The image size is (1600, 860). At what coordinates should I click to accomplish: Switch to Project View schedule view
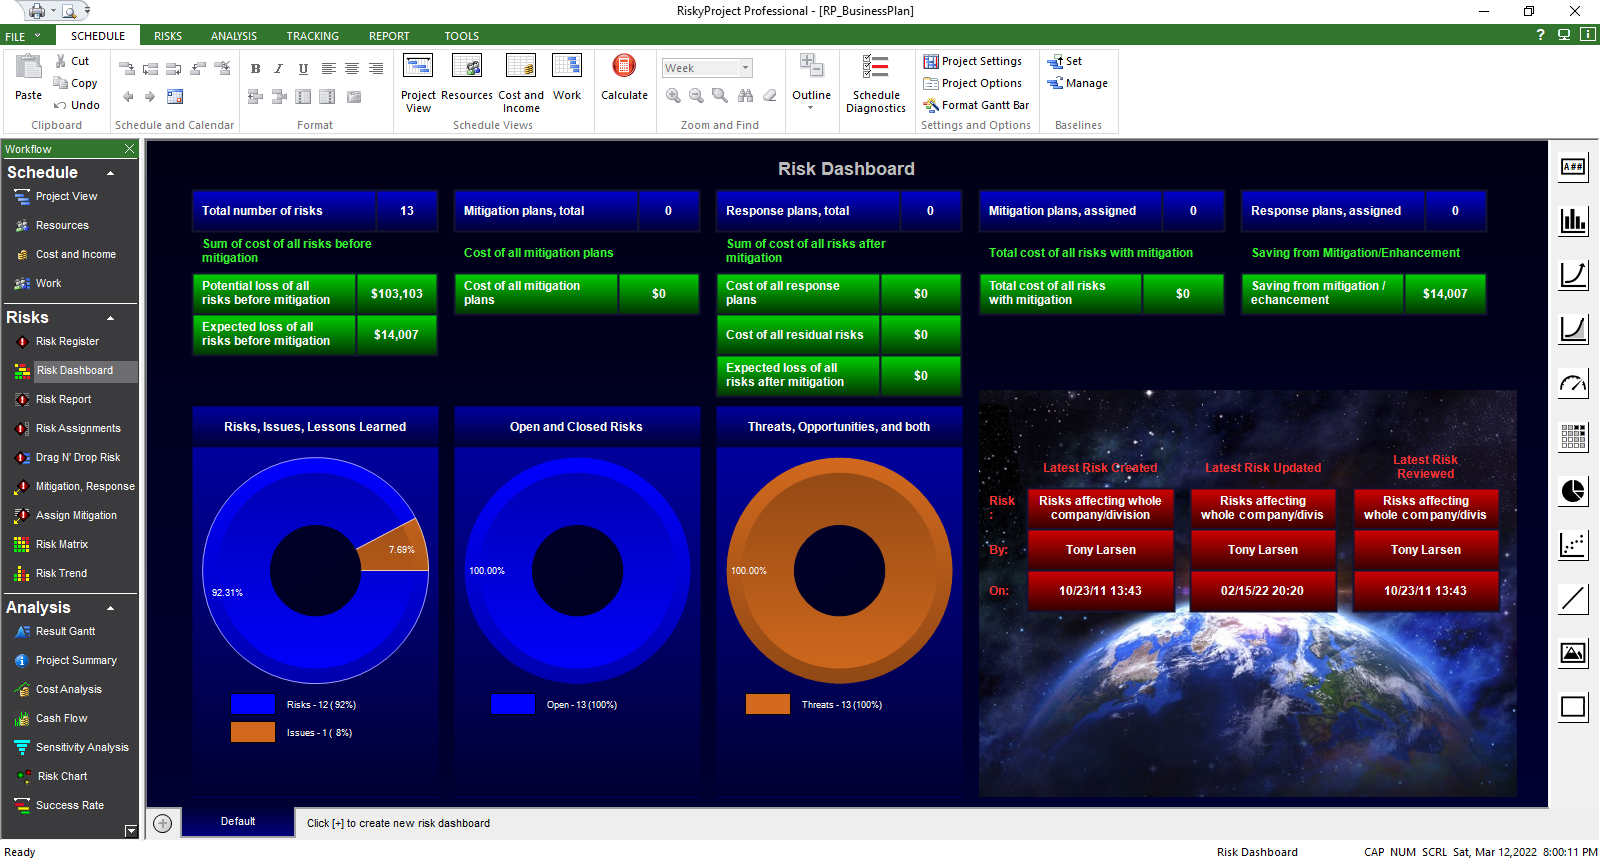pos(418,84)
